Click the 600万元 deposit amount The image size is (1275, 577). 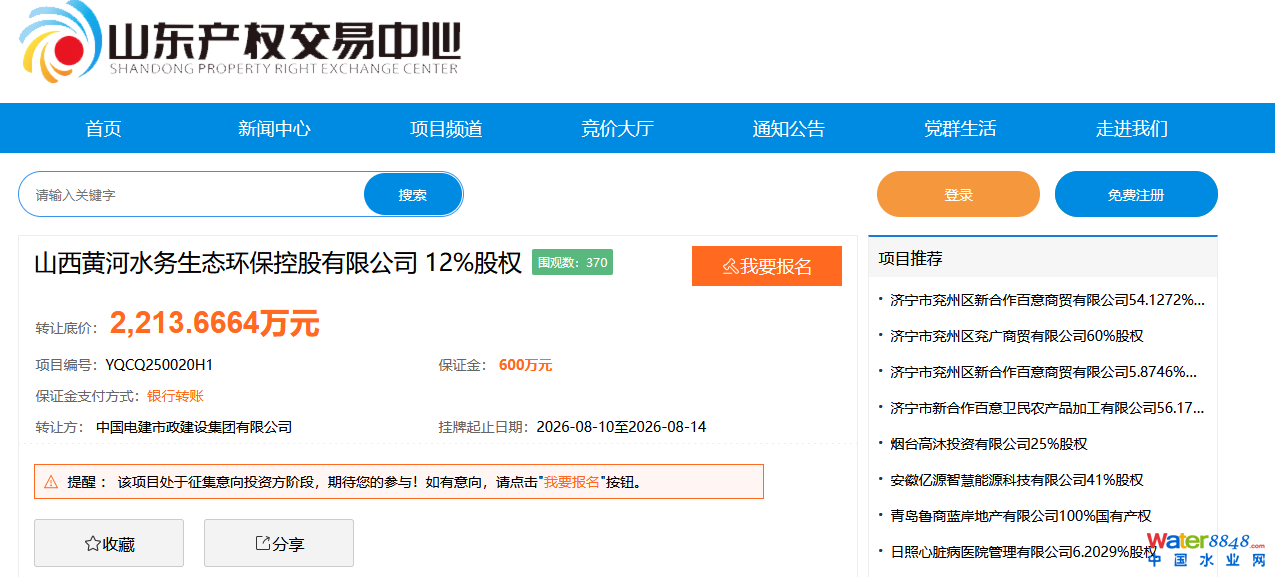click(x=525, y=365)
